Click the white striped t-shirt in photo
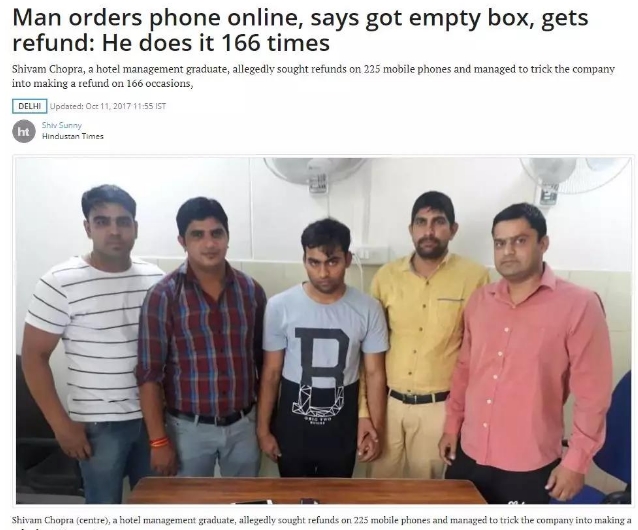638x530 pixels. [92, 332]
